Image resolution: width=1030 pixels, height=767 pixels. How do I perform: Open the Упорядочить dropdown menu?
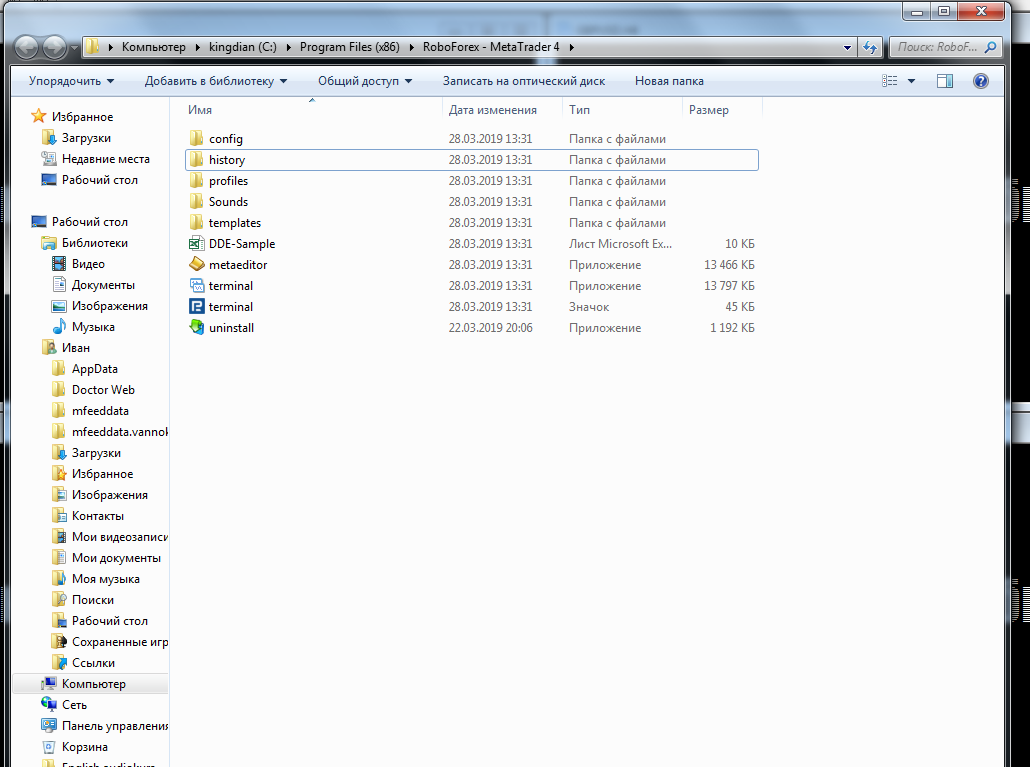[x=72, y=81]
